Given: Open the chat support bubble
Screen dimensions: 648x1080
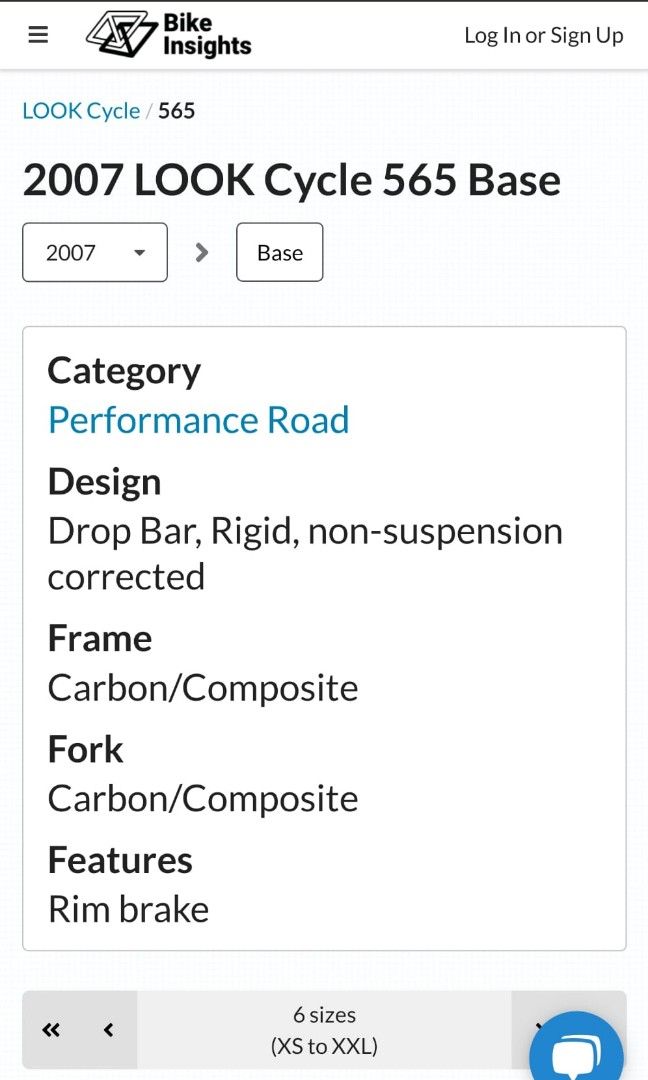Looking at the screenshot, I should click(576, 1050).
